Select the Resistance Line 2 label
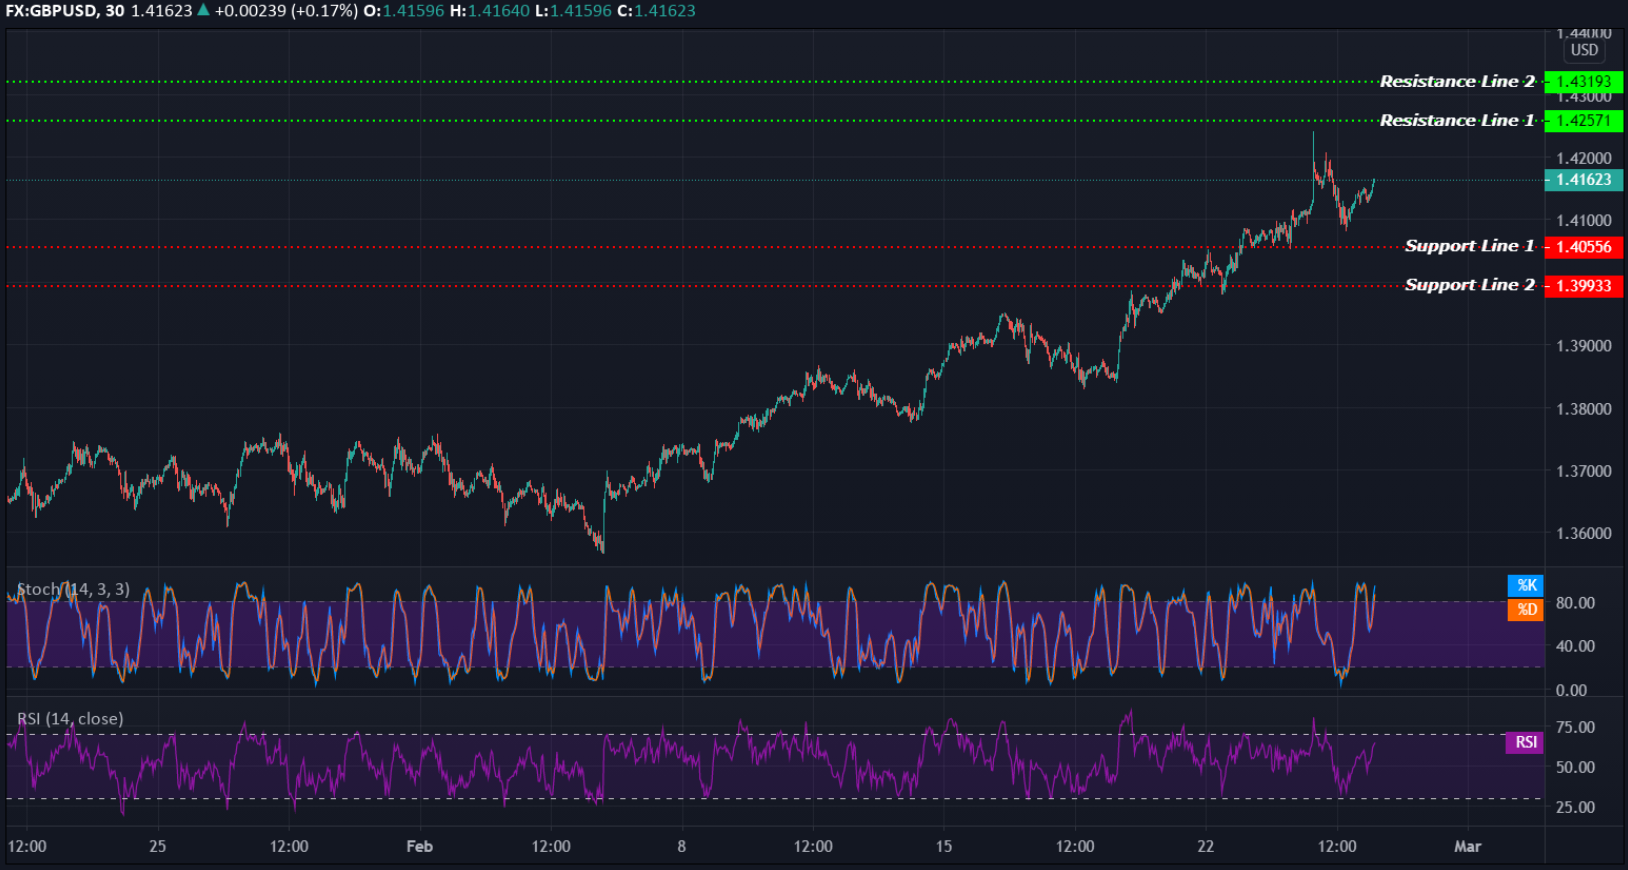Viewport: 1628px width, 870px height. pyautogui.click(x=1457, y=81)
